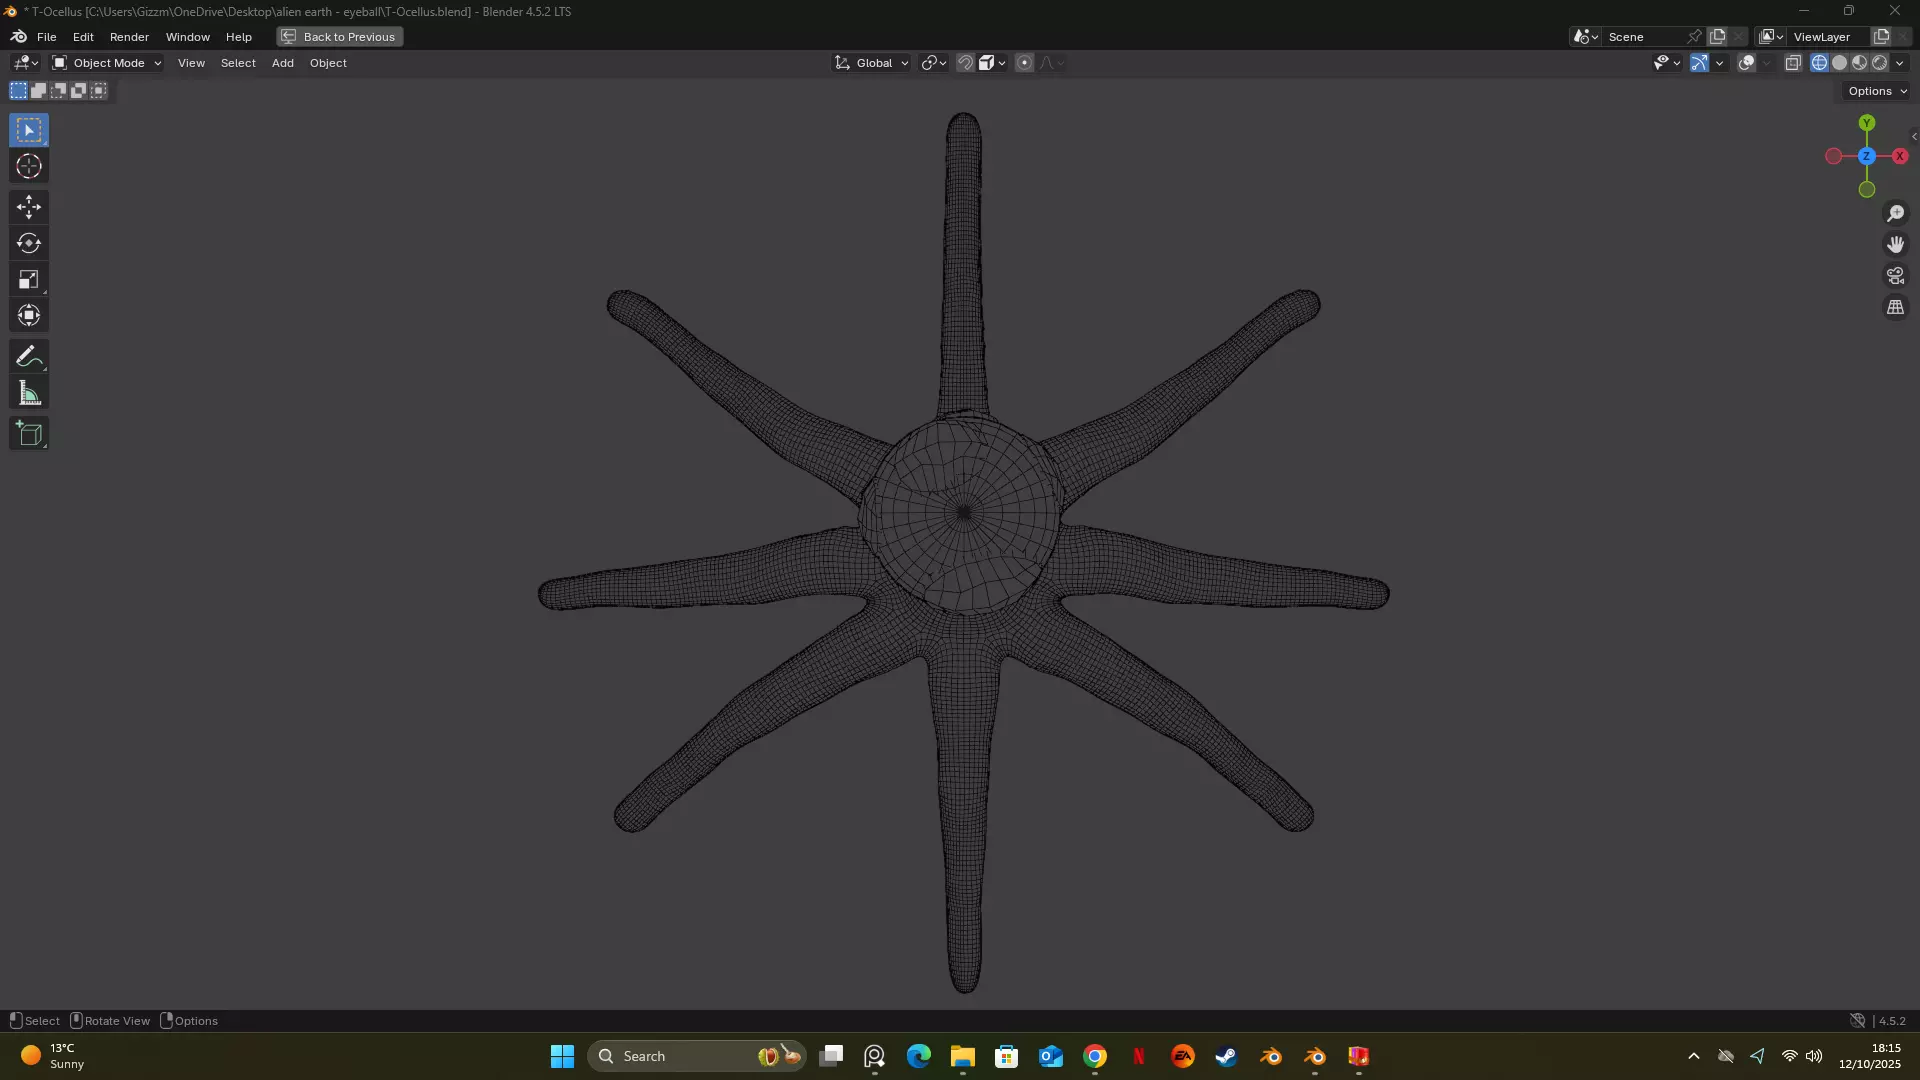Screen dimensions: 1920x1080
Task: Open the Render menu
Action: tap(129, 37)
